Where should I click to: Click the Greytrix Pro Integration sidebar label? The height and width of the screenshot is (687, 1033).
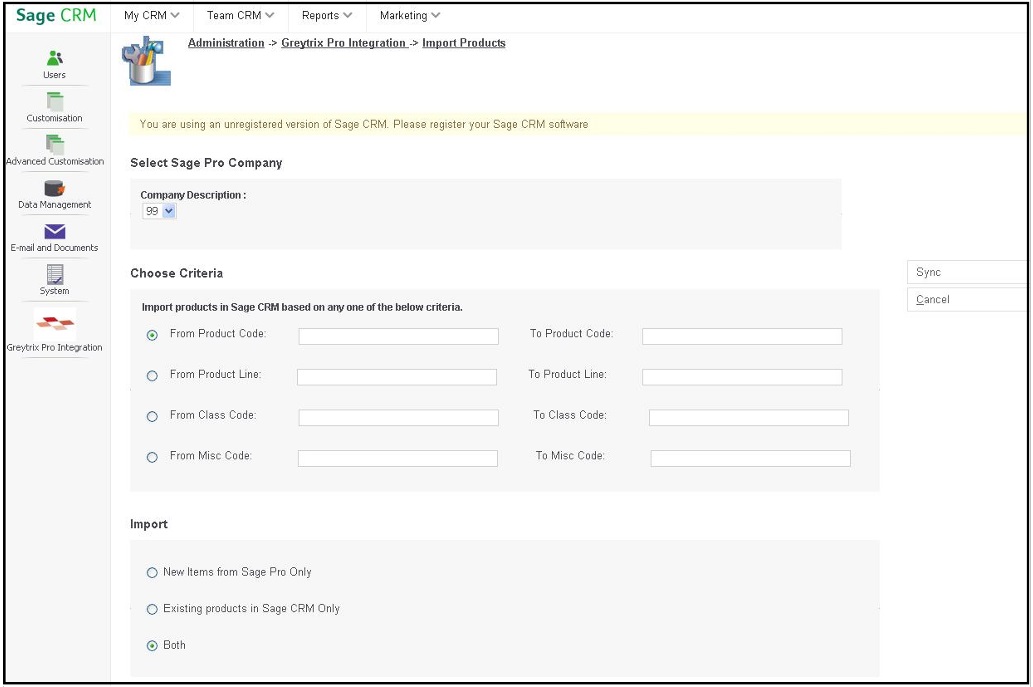(x=55, y=348)
